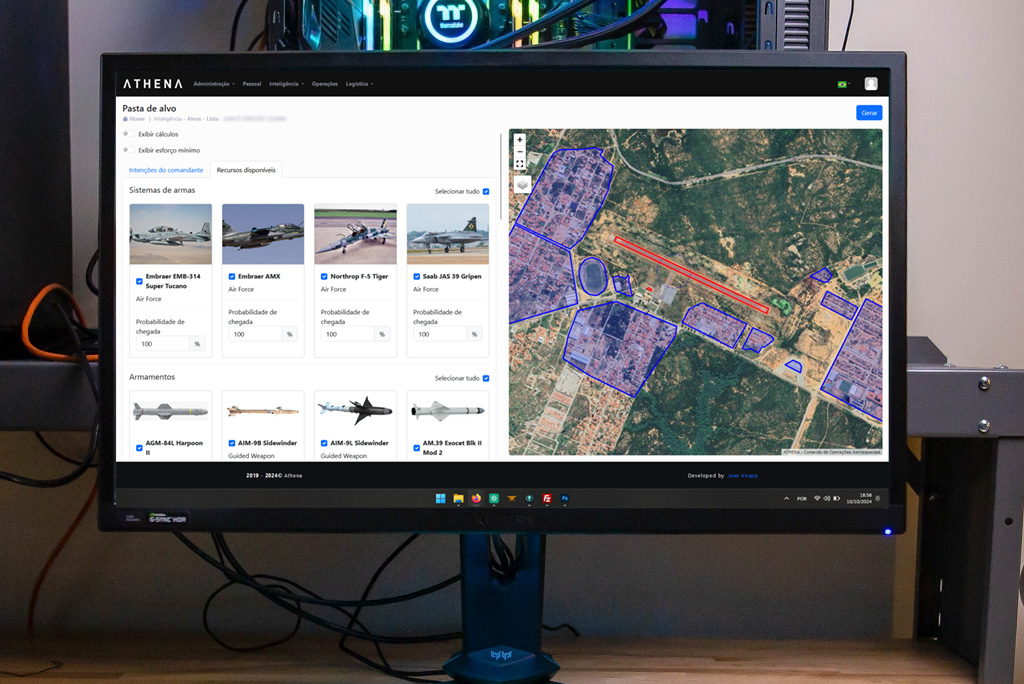
Task: Click the Saab JAS 39 Gripen thumbnail
Action: pyautogui.click(x=448, y=234)
